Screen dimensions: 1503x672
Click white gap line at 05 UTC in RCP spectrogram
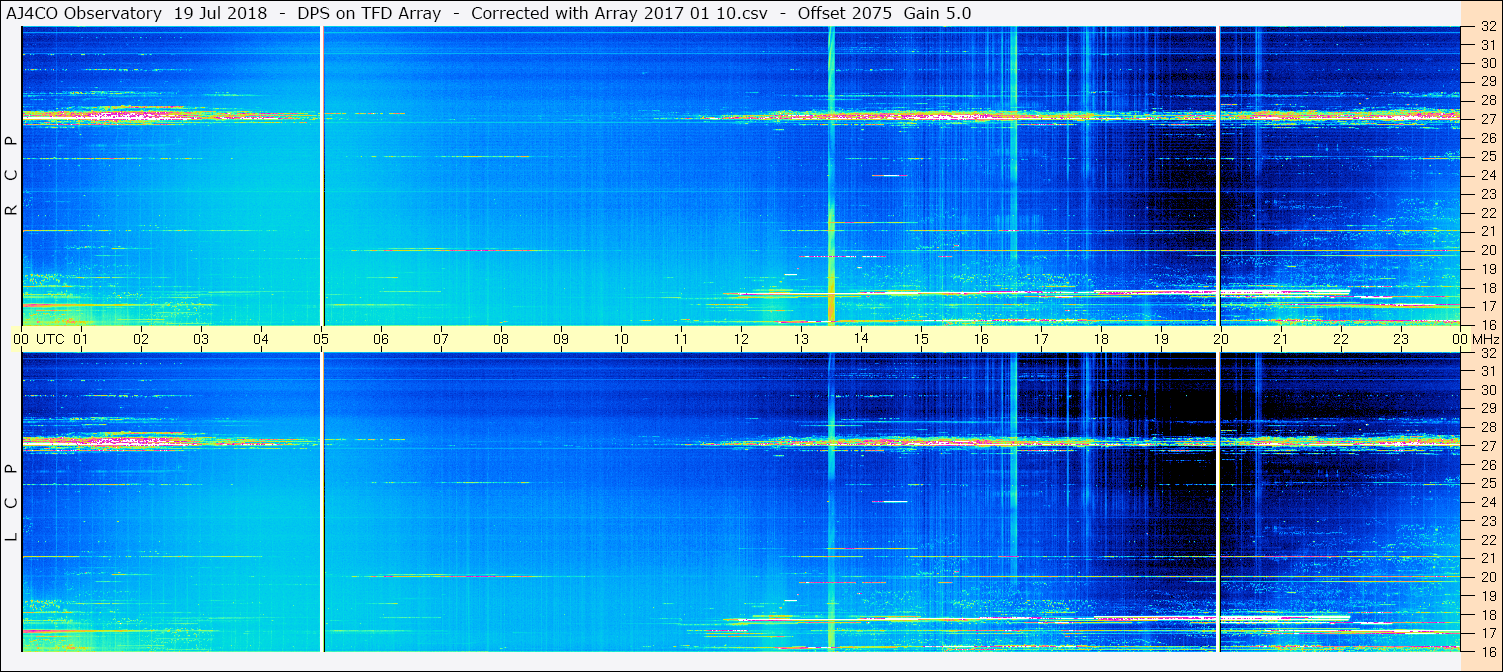[x=322, y=176]
